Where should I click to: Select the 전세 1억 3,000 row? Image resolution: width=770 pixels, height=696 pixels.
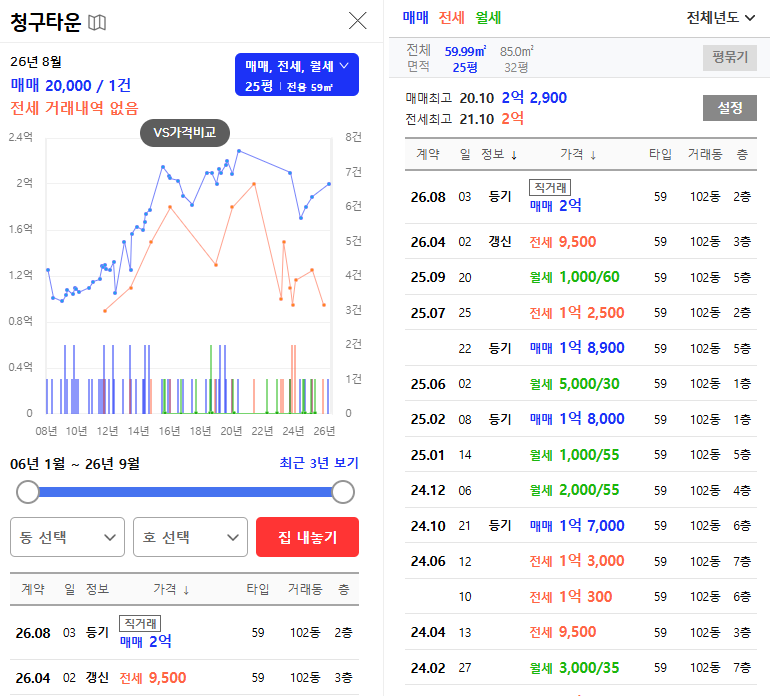(580, 561)
